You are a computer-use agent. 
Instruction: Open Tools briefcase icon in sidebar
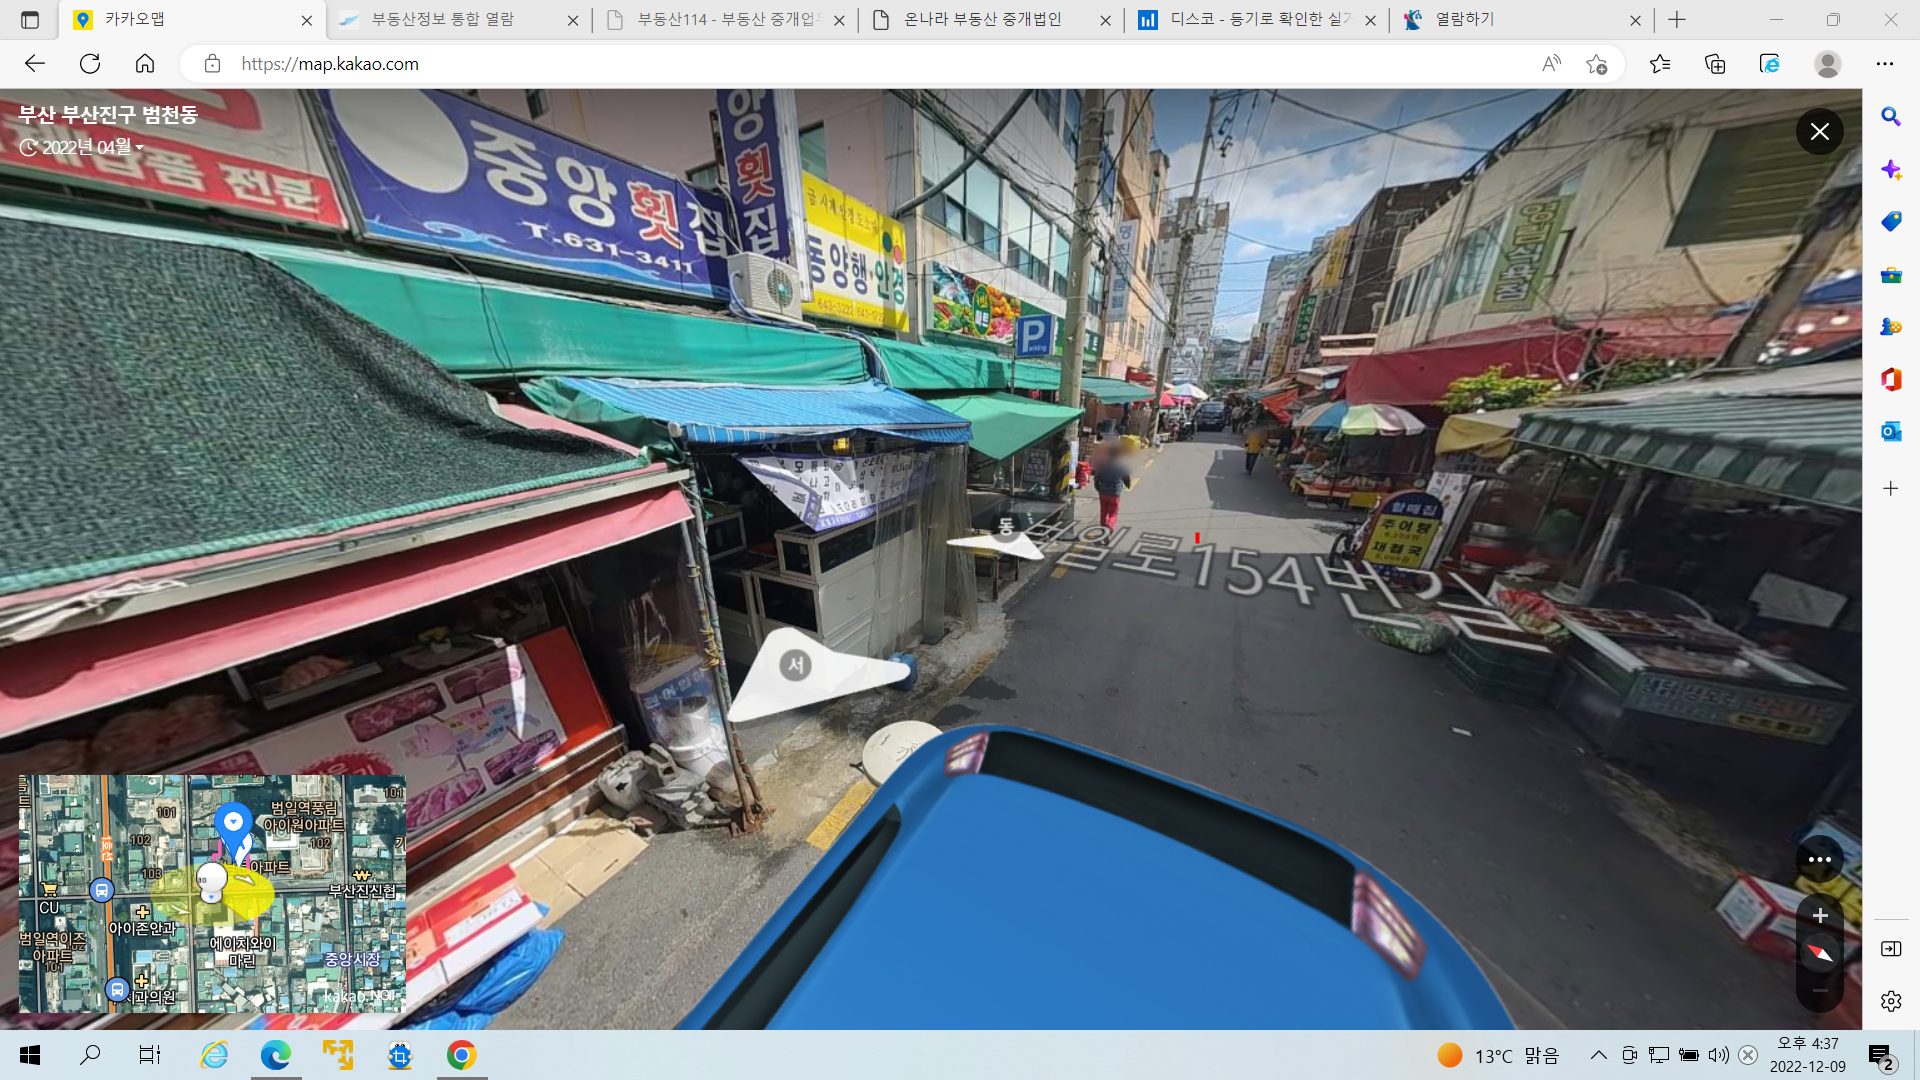pos(1891,275)
